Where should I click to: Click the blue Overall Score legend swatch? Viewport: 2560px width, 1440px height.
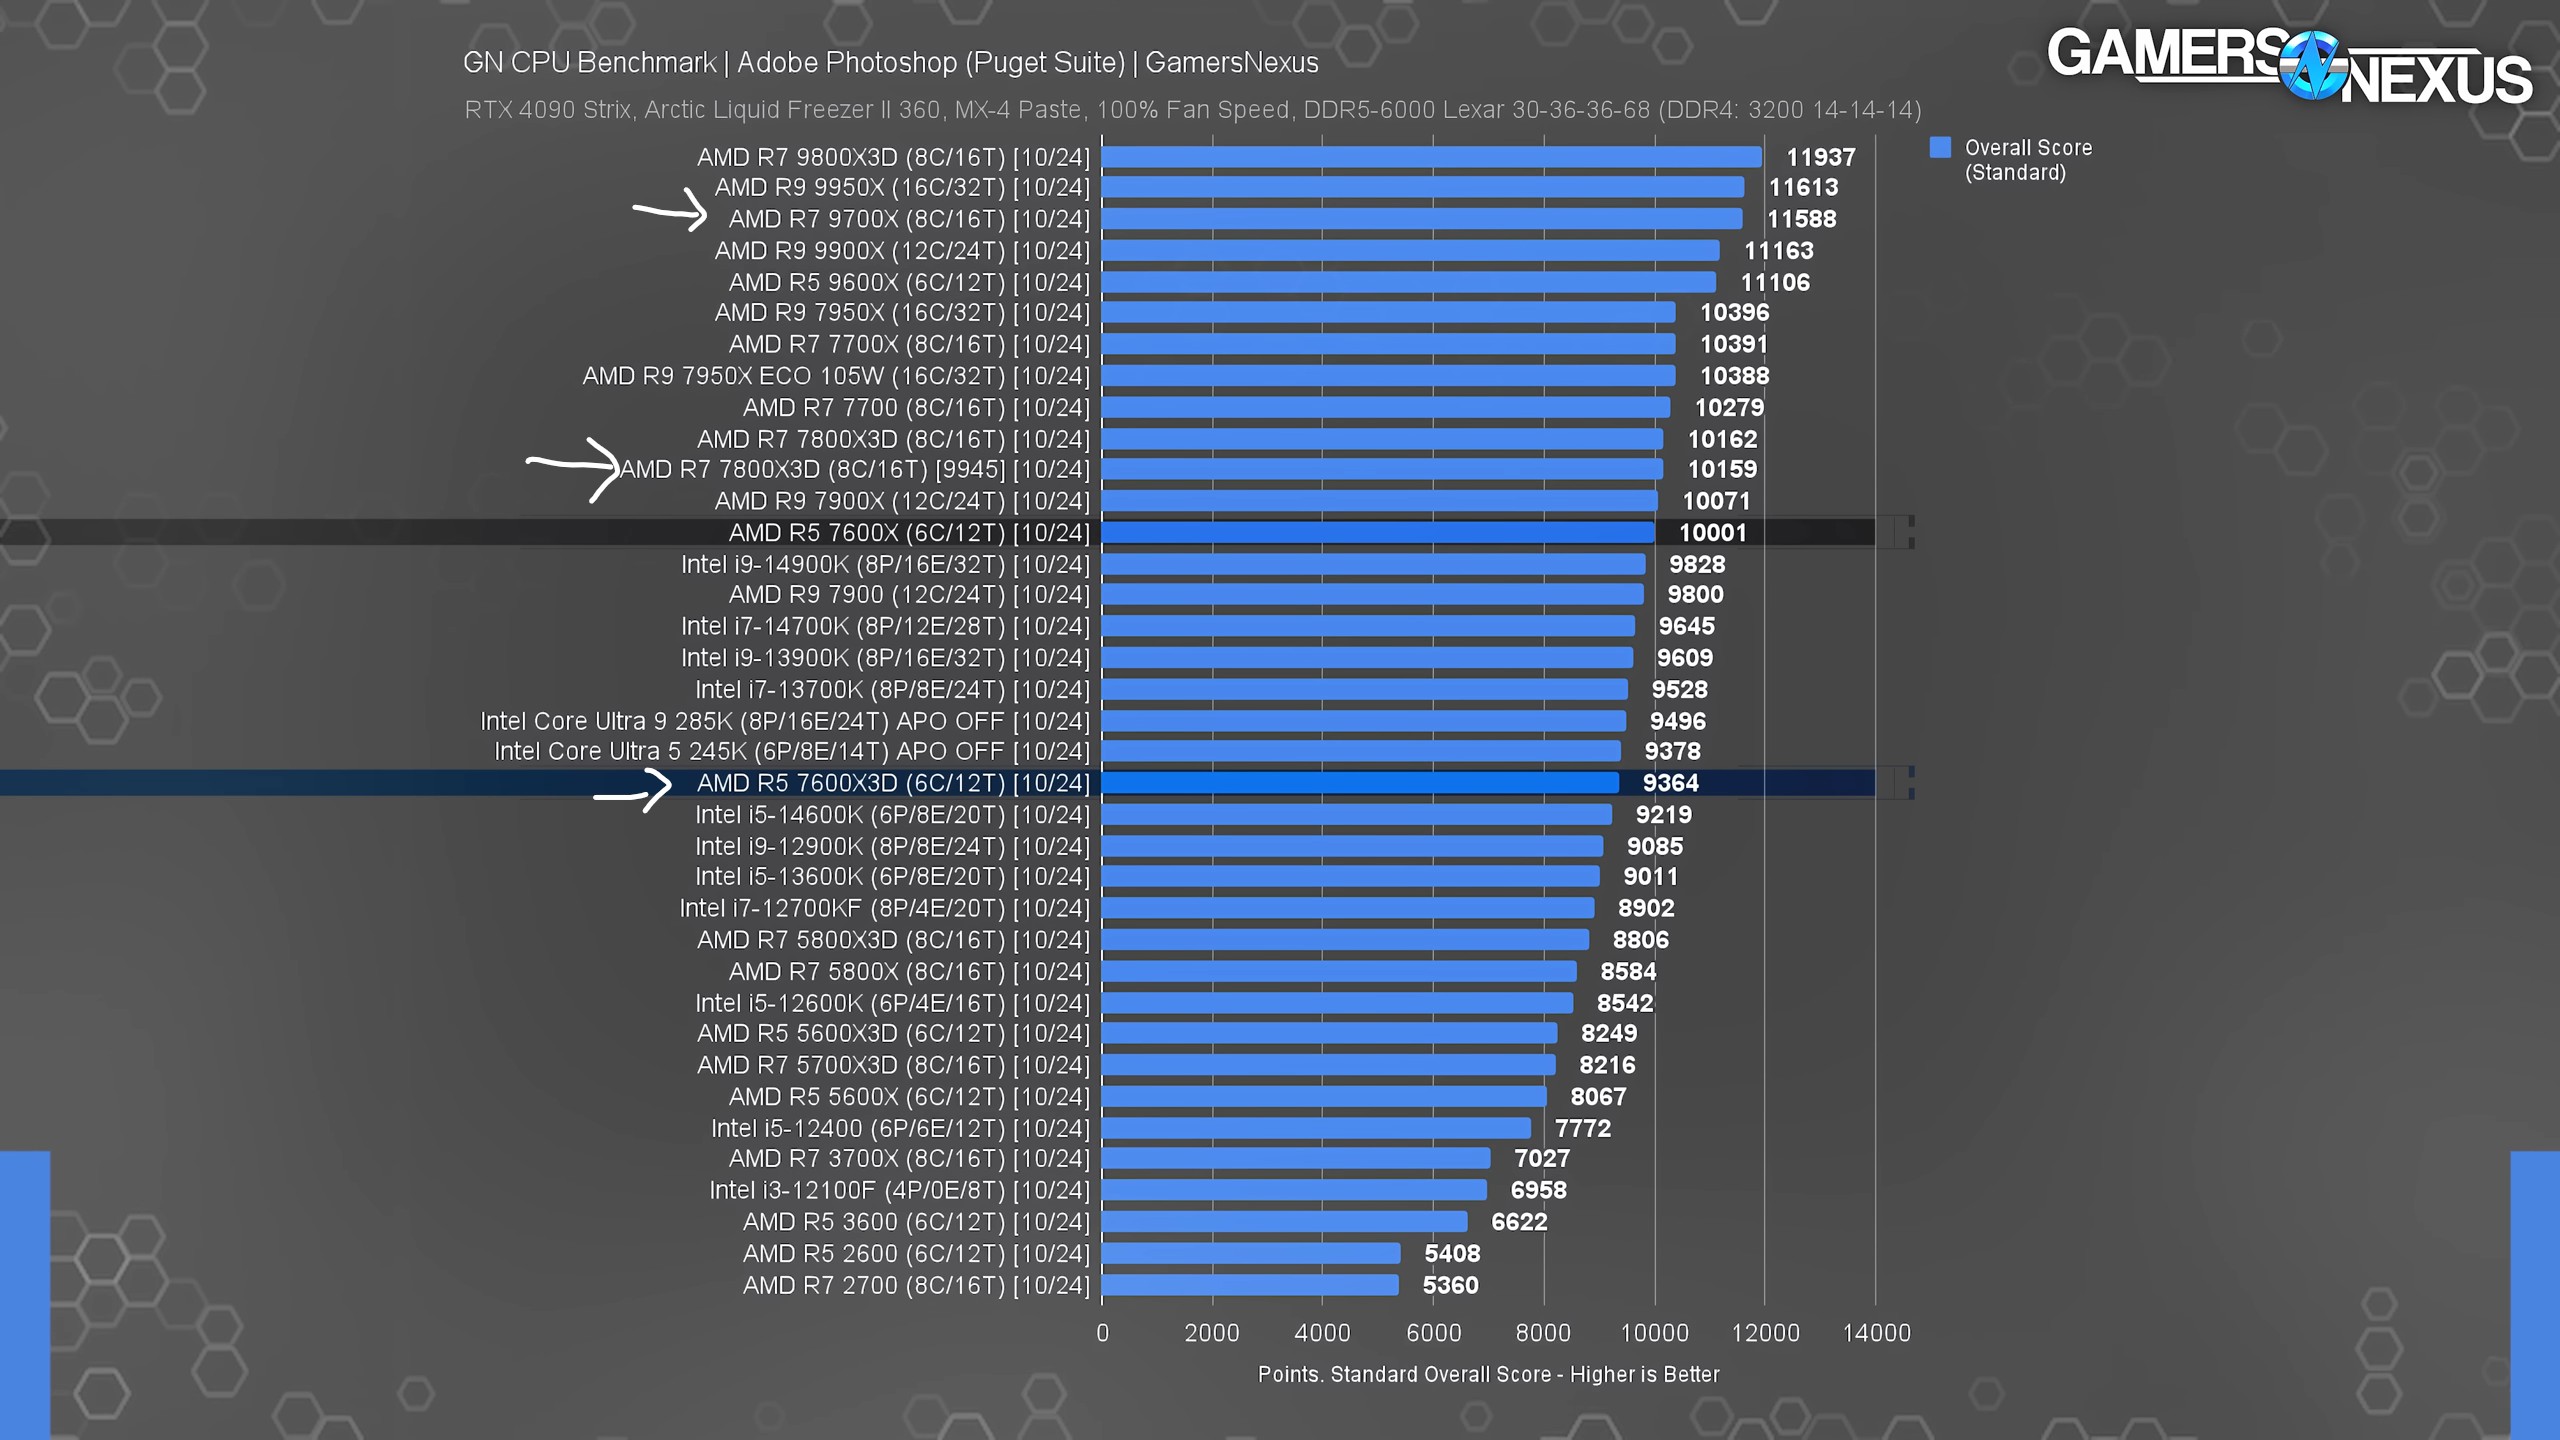[x=1940, y=147]
